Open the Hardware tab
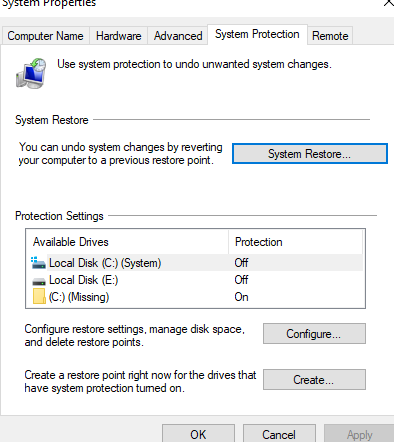The width and height of the screenshot is (394, 442). [118, 36]
